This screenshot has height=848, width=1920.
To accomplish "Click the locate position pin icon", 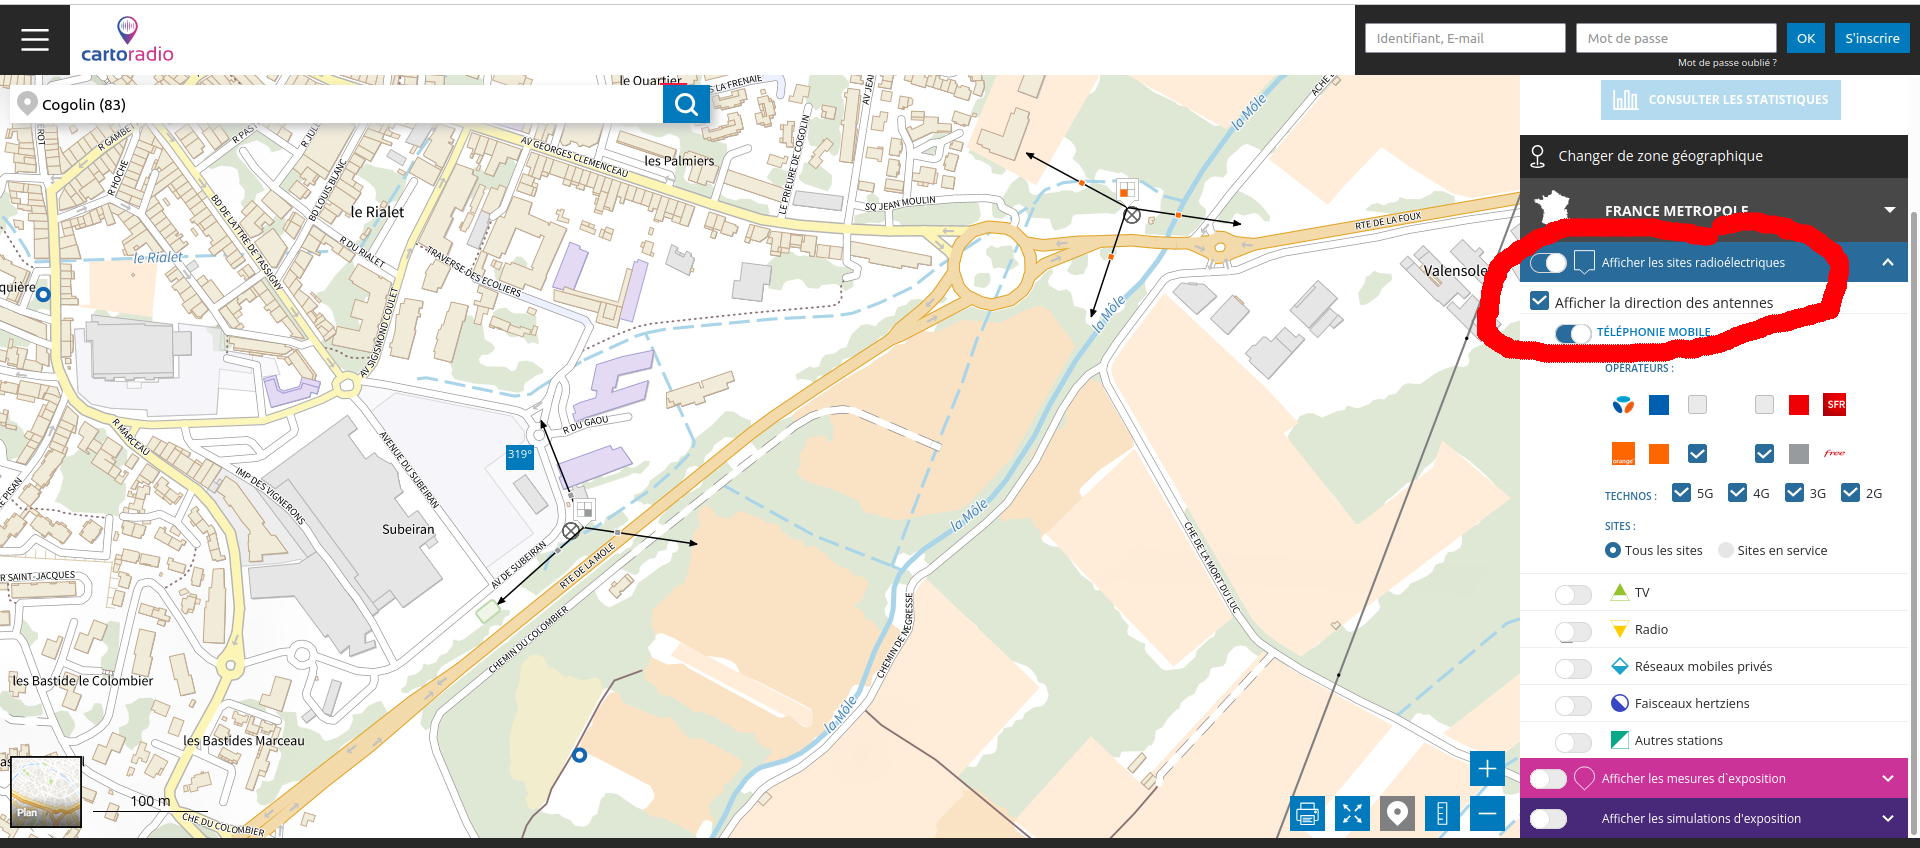I will [1397, 814].
